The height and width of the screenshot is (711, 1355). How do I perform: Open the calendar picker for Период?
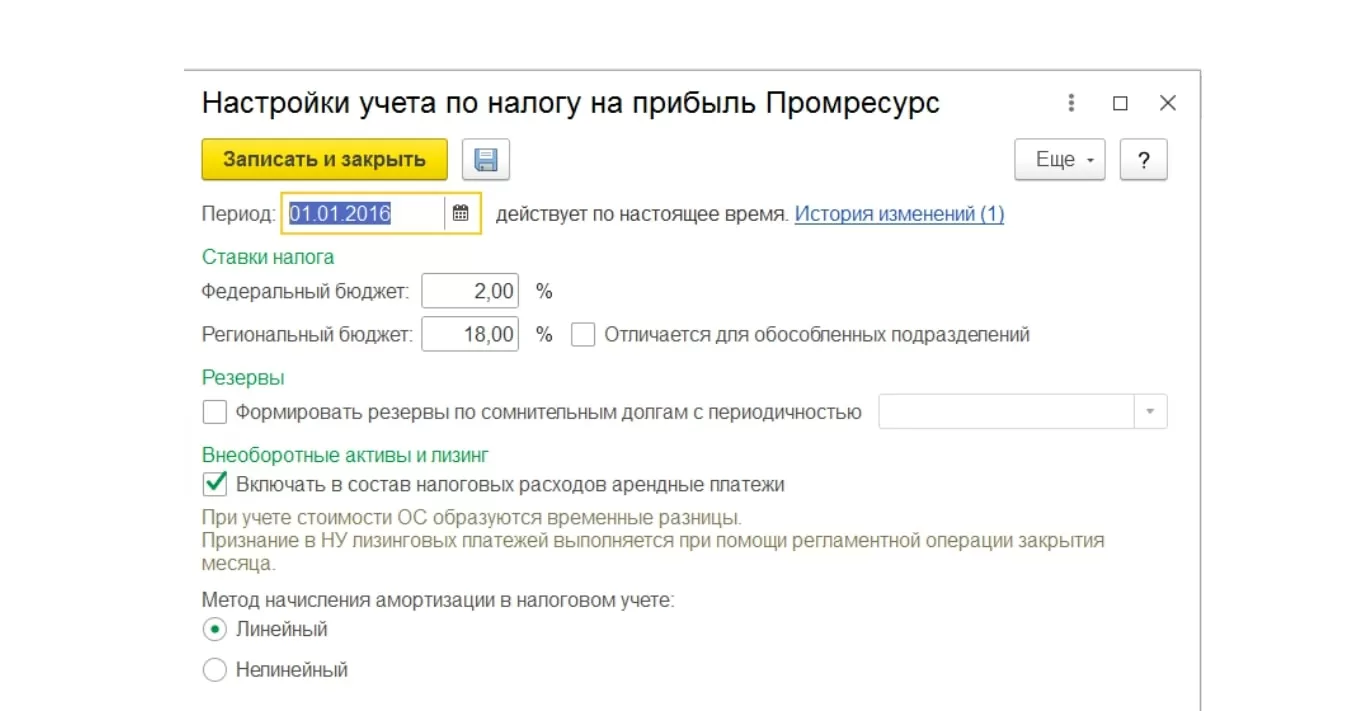click(461, 213)
